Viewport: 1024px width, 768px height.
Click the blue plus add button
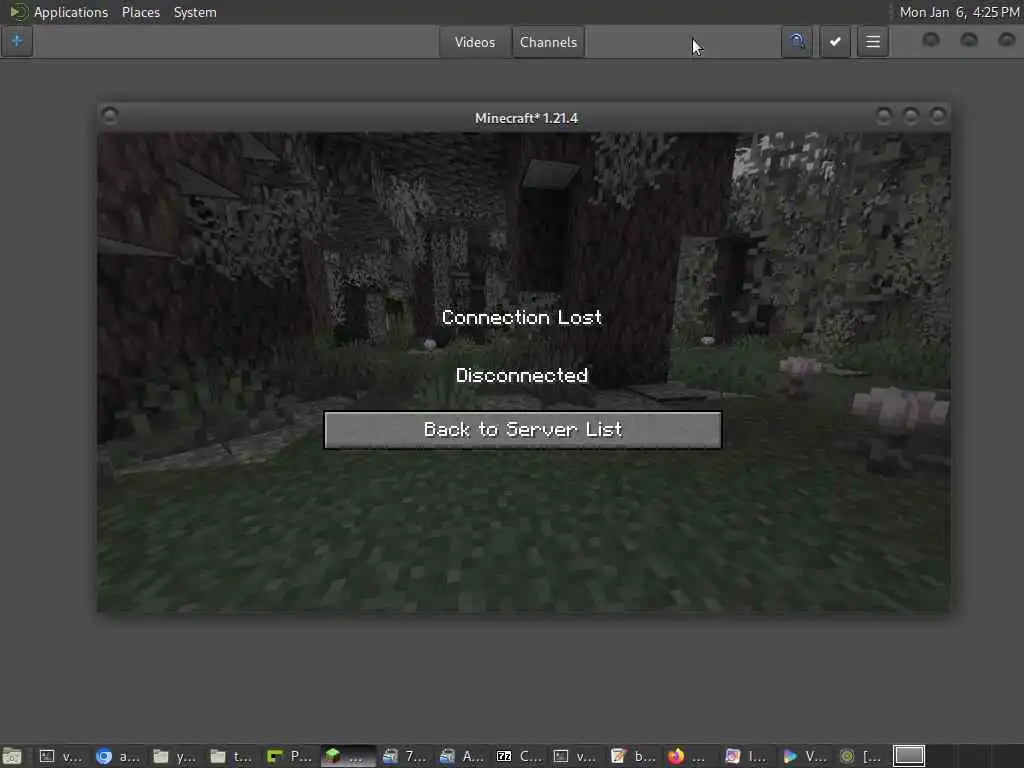coord(17,41)
